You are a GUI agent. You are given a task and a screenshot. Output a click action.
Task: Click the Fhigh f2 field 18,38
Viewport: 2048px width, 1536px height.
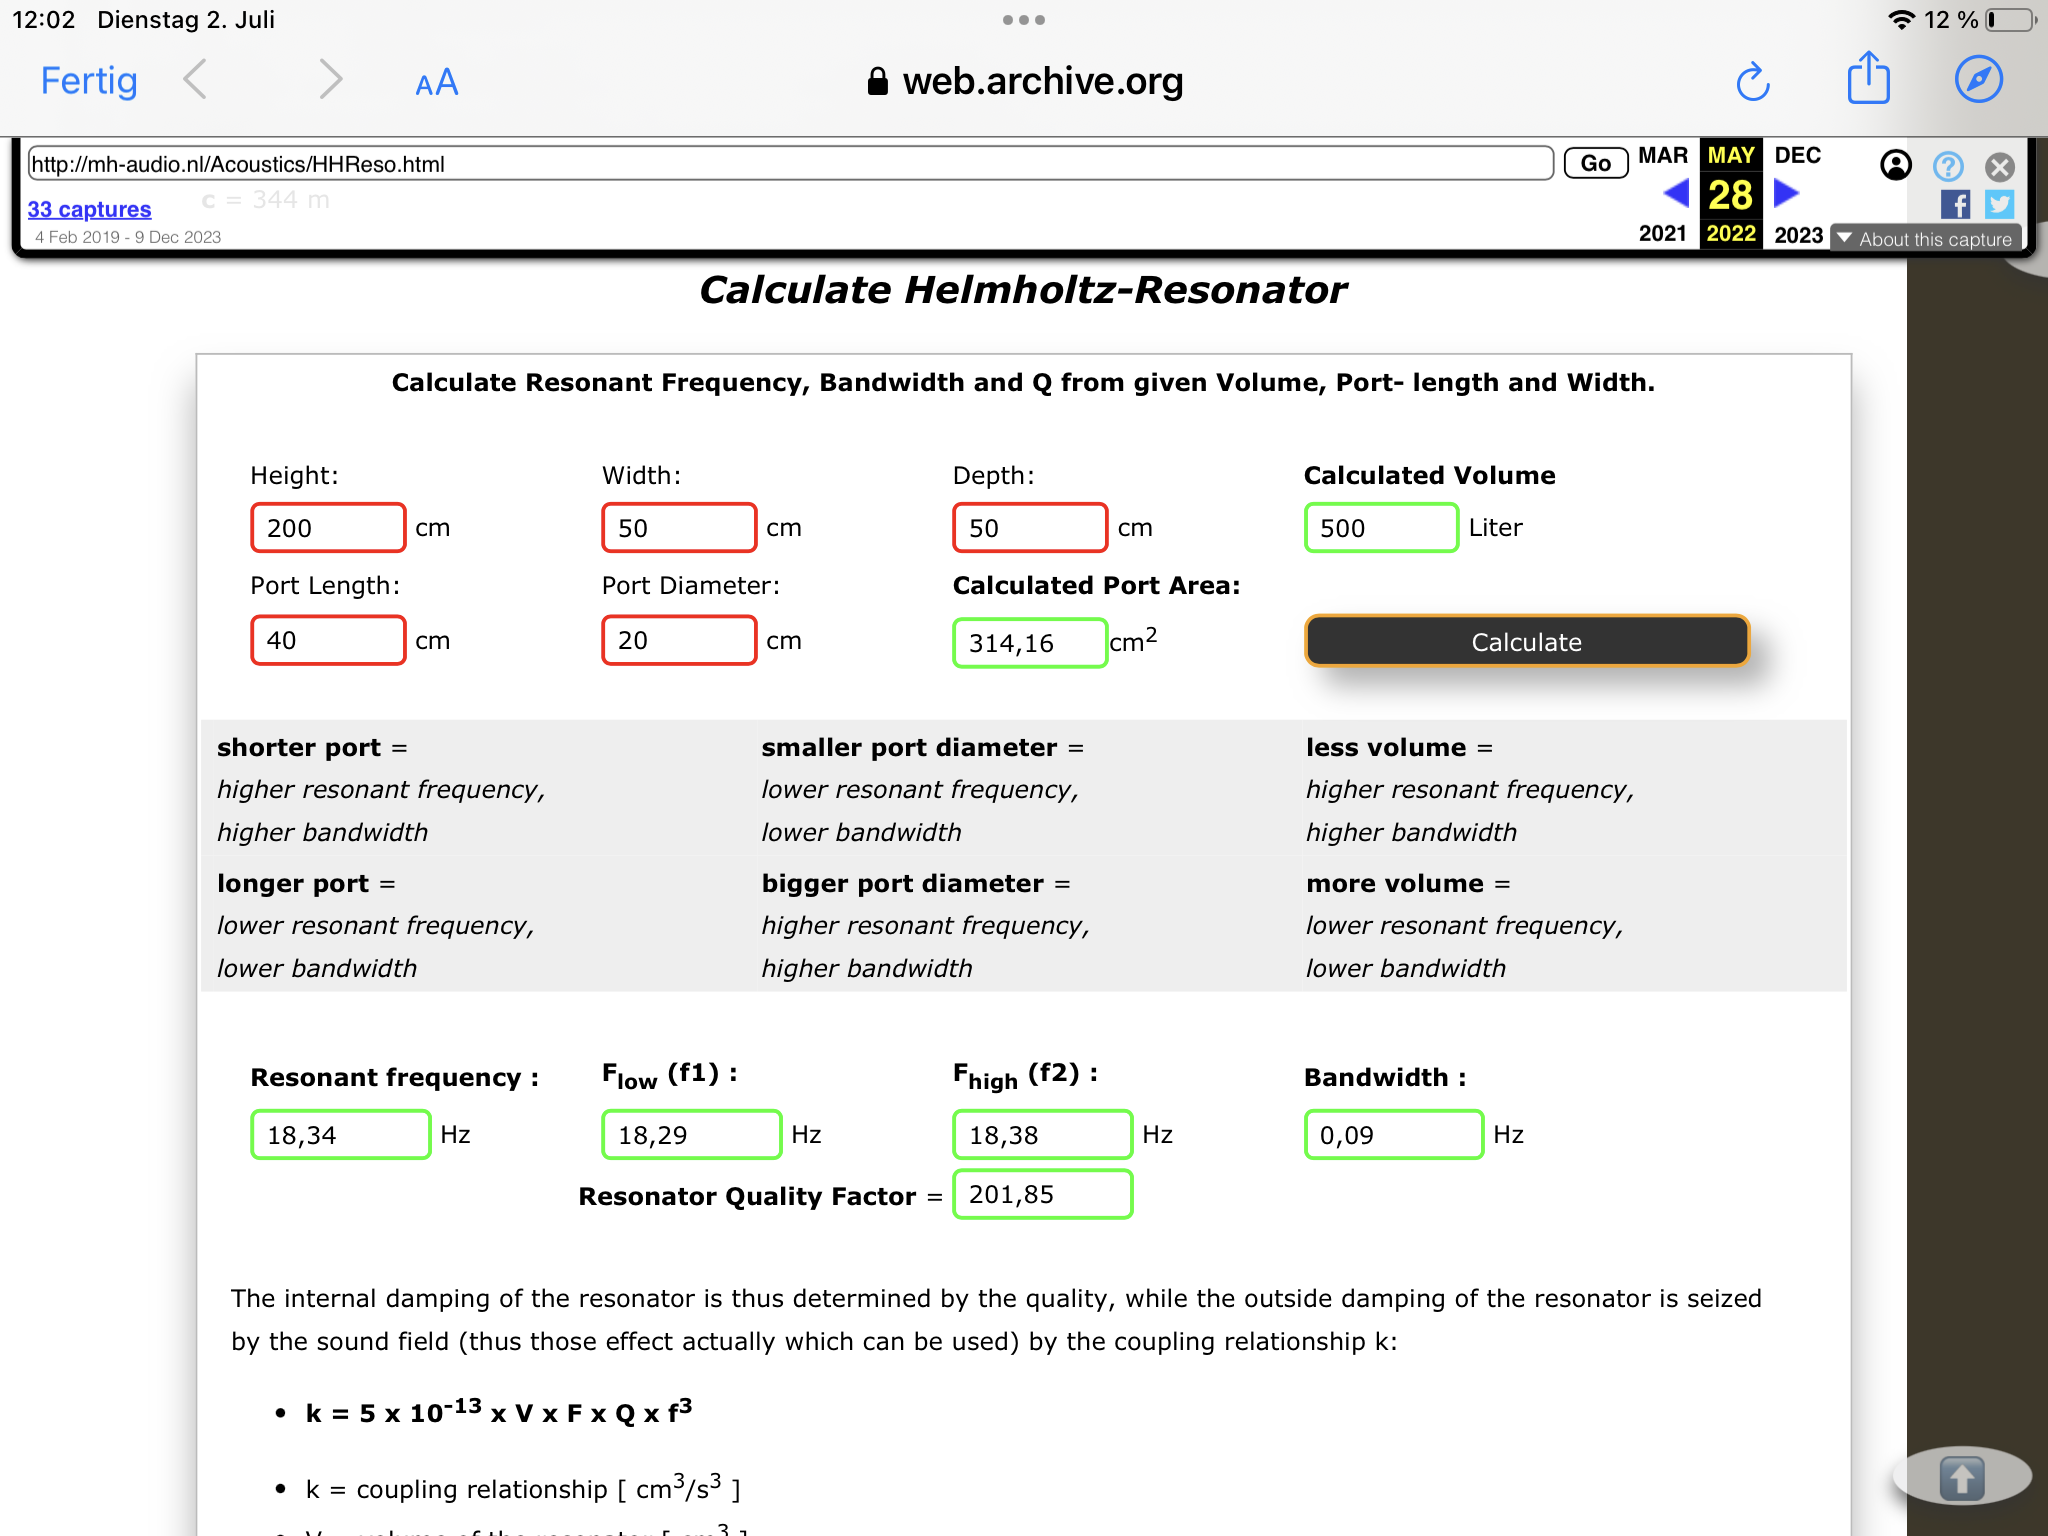(1043, 1135)
